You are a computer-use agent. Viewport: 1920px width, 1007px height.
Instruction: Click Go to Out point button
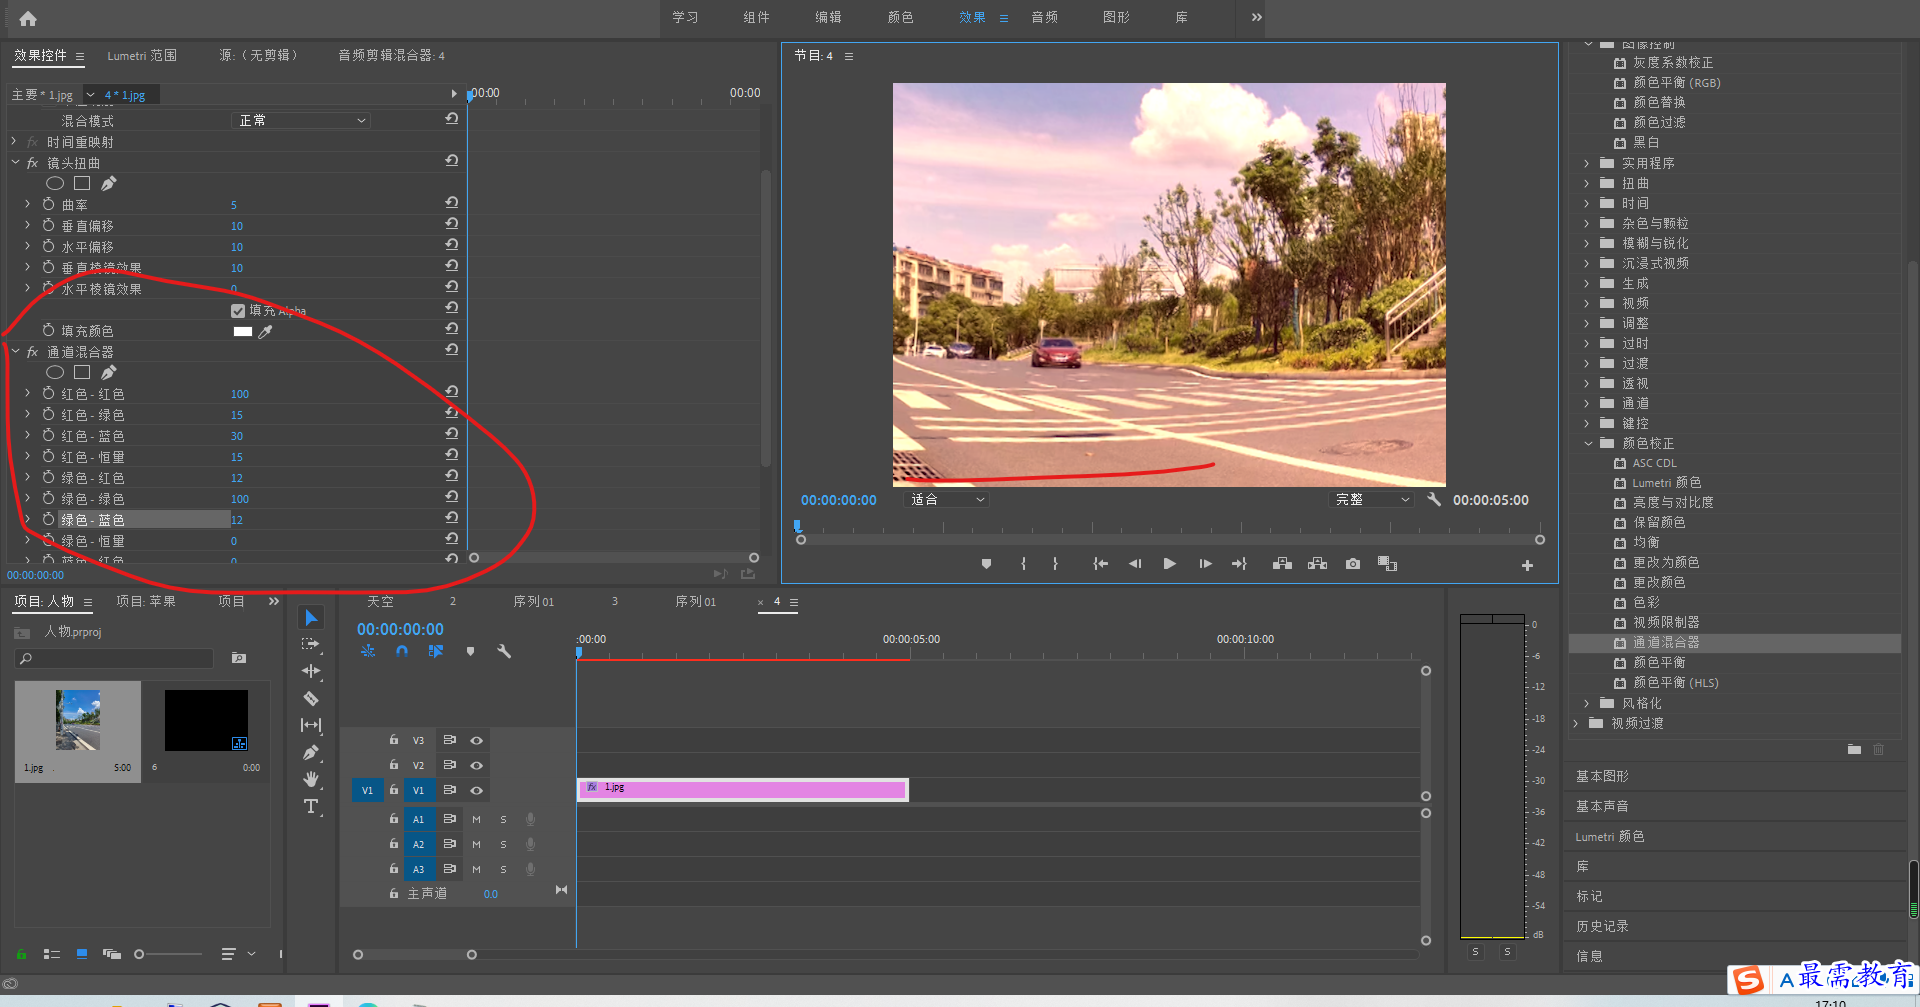point(1240,564)
